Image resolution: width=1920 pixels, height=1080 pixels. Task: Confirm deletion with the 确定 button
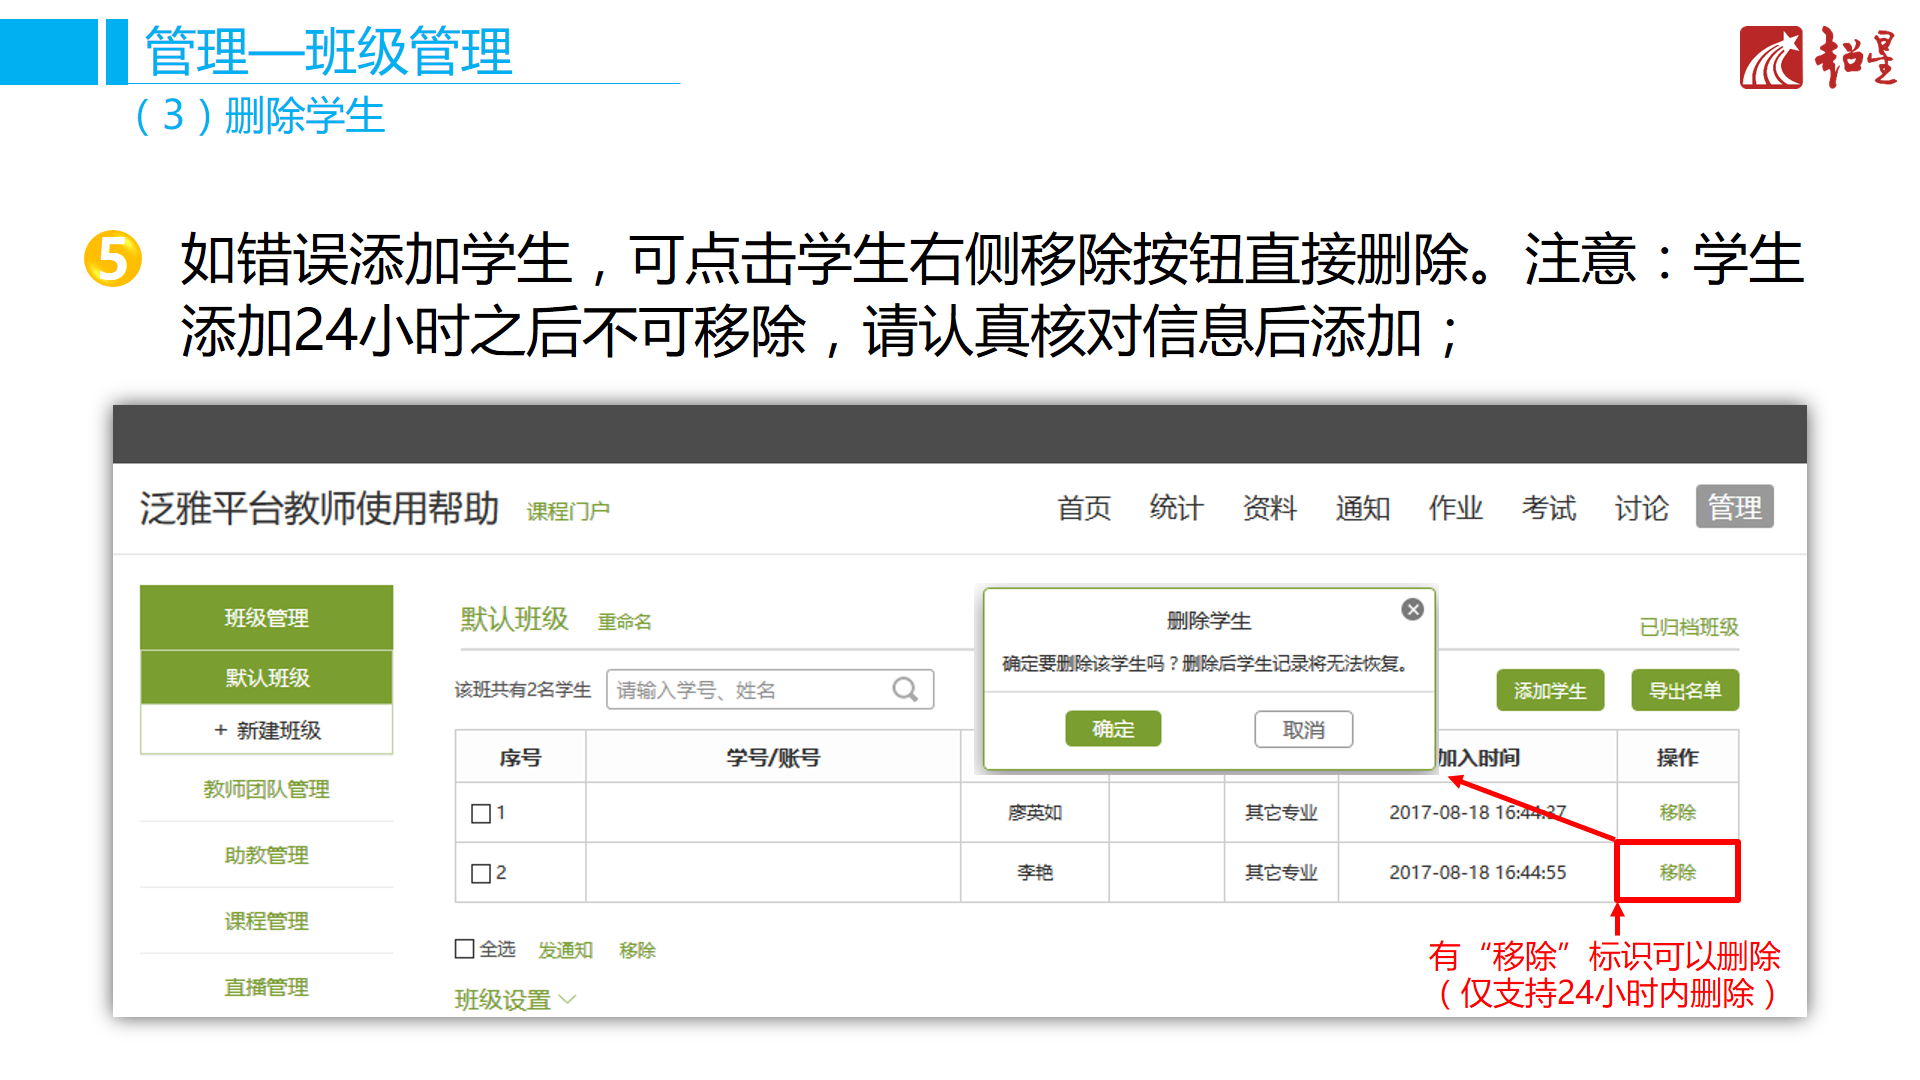click(x=1112, y=729)
